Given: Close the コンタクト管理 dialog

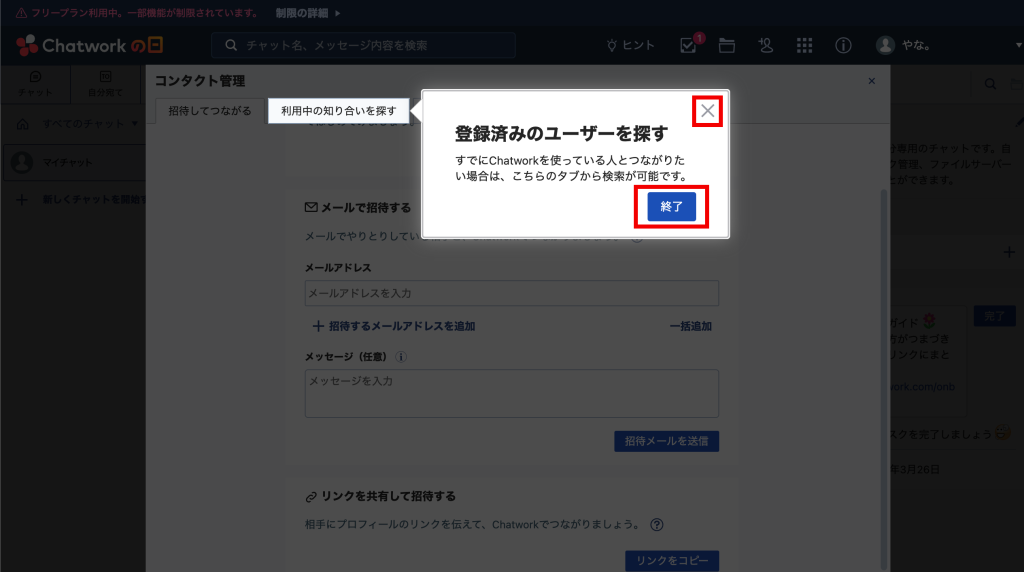Looking at the screenshot, I should click(871, 81).
